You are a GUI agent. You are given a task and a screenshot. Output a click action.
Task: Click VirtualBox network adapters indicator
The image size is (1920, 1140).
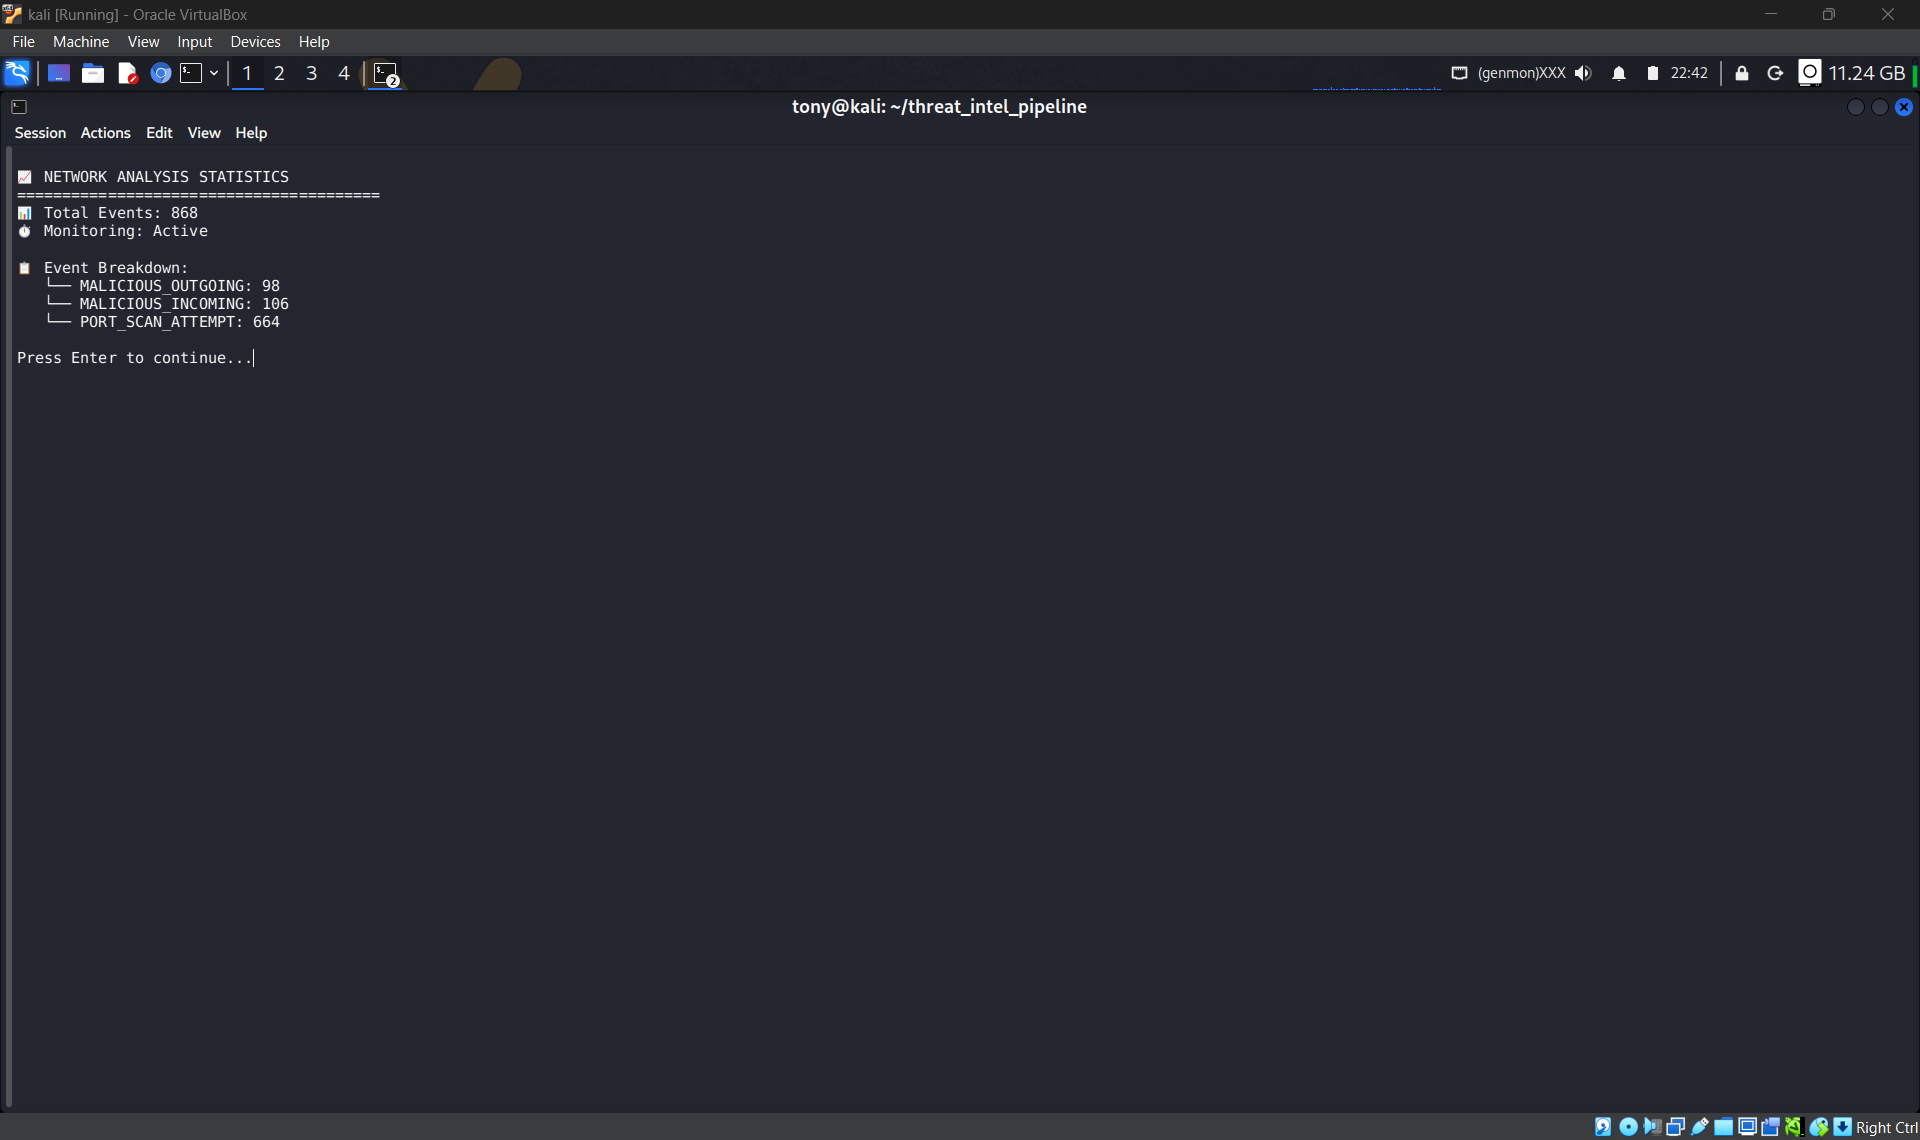(1675, 1127)
